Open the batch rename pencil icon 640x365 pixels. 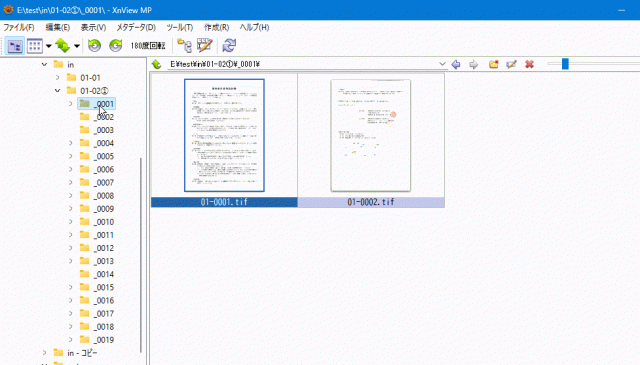(204, 46)
